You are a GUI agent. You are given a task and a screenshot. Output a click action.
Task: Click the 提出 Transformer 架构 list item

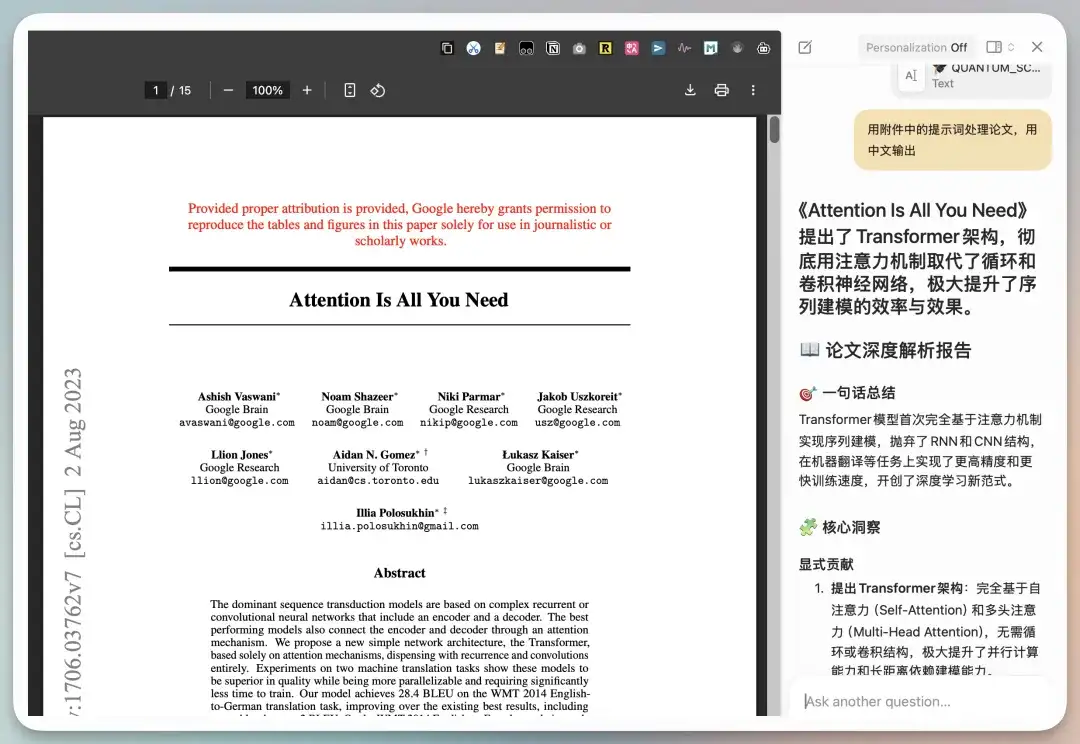click(x=935, y=628)
